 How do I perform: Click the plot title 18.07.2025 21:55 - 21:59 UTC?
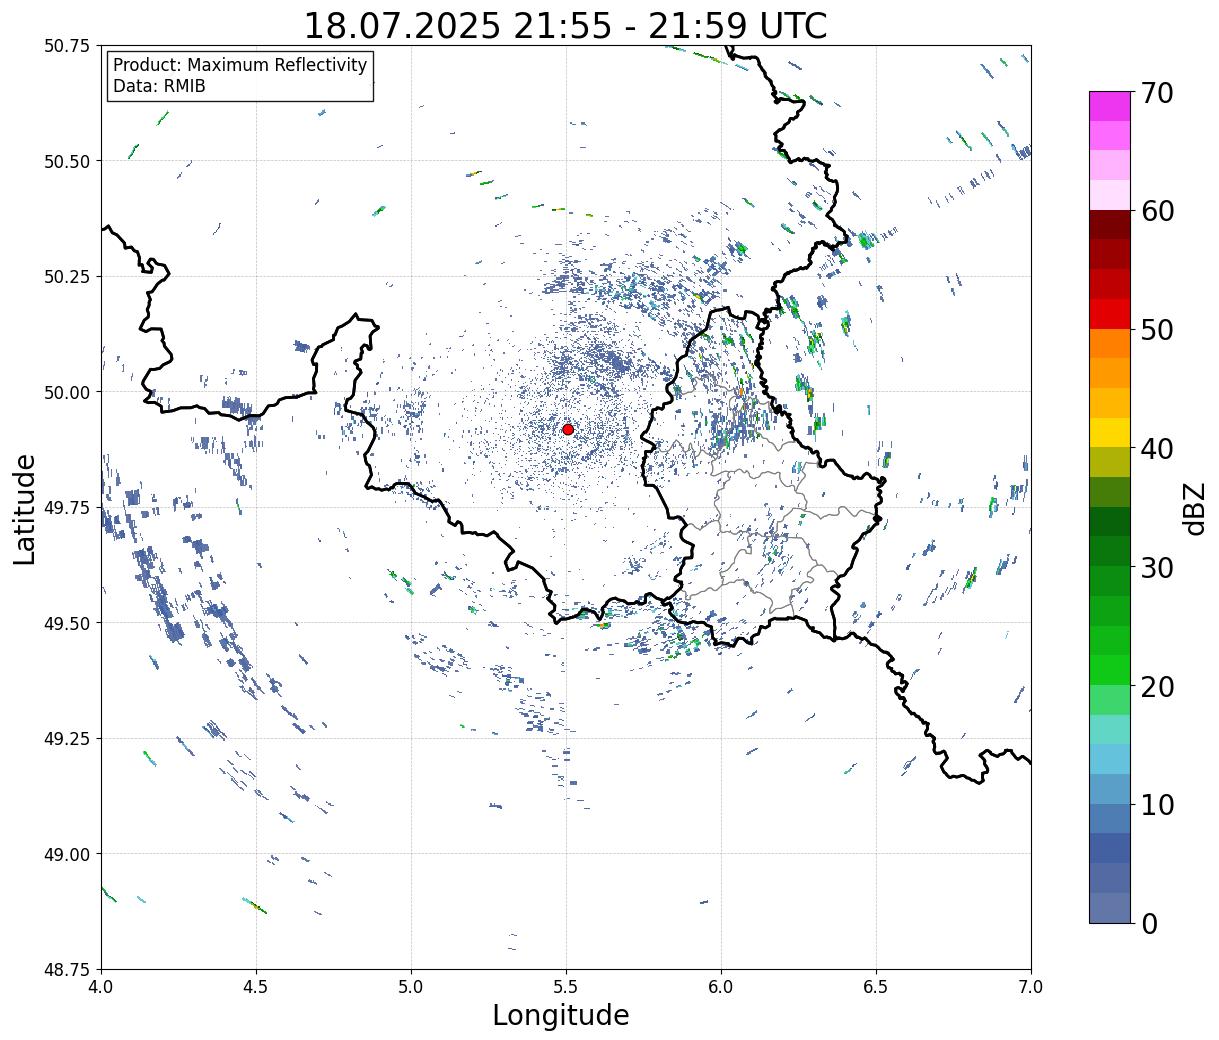click(x=565, y=25)
